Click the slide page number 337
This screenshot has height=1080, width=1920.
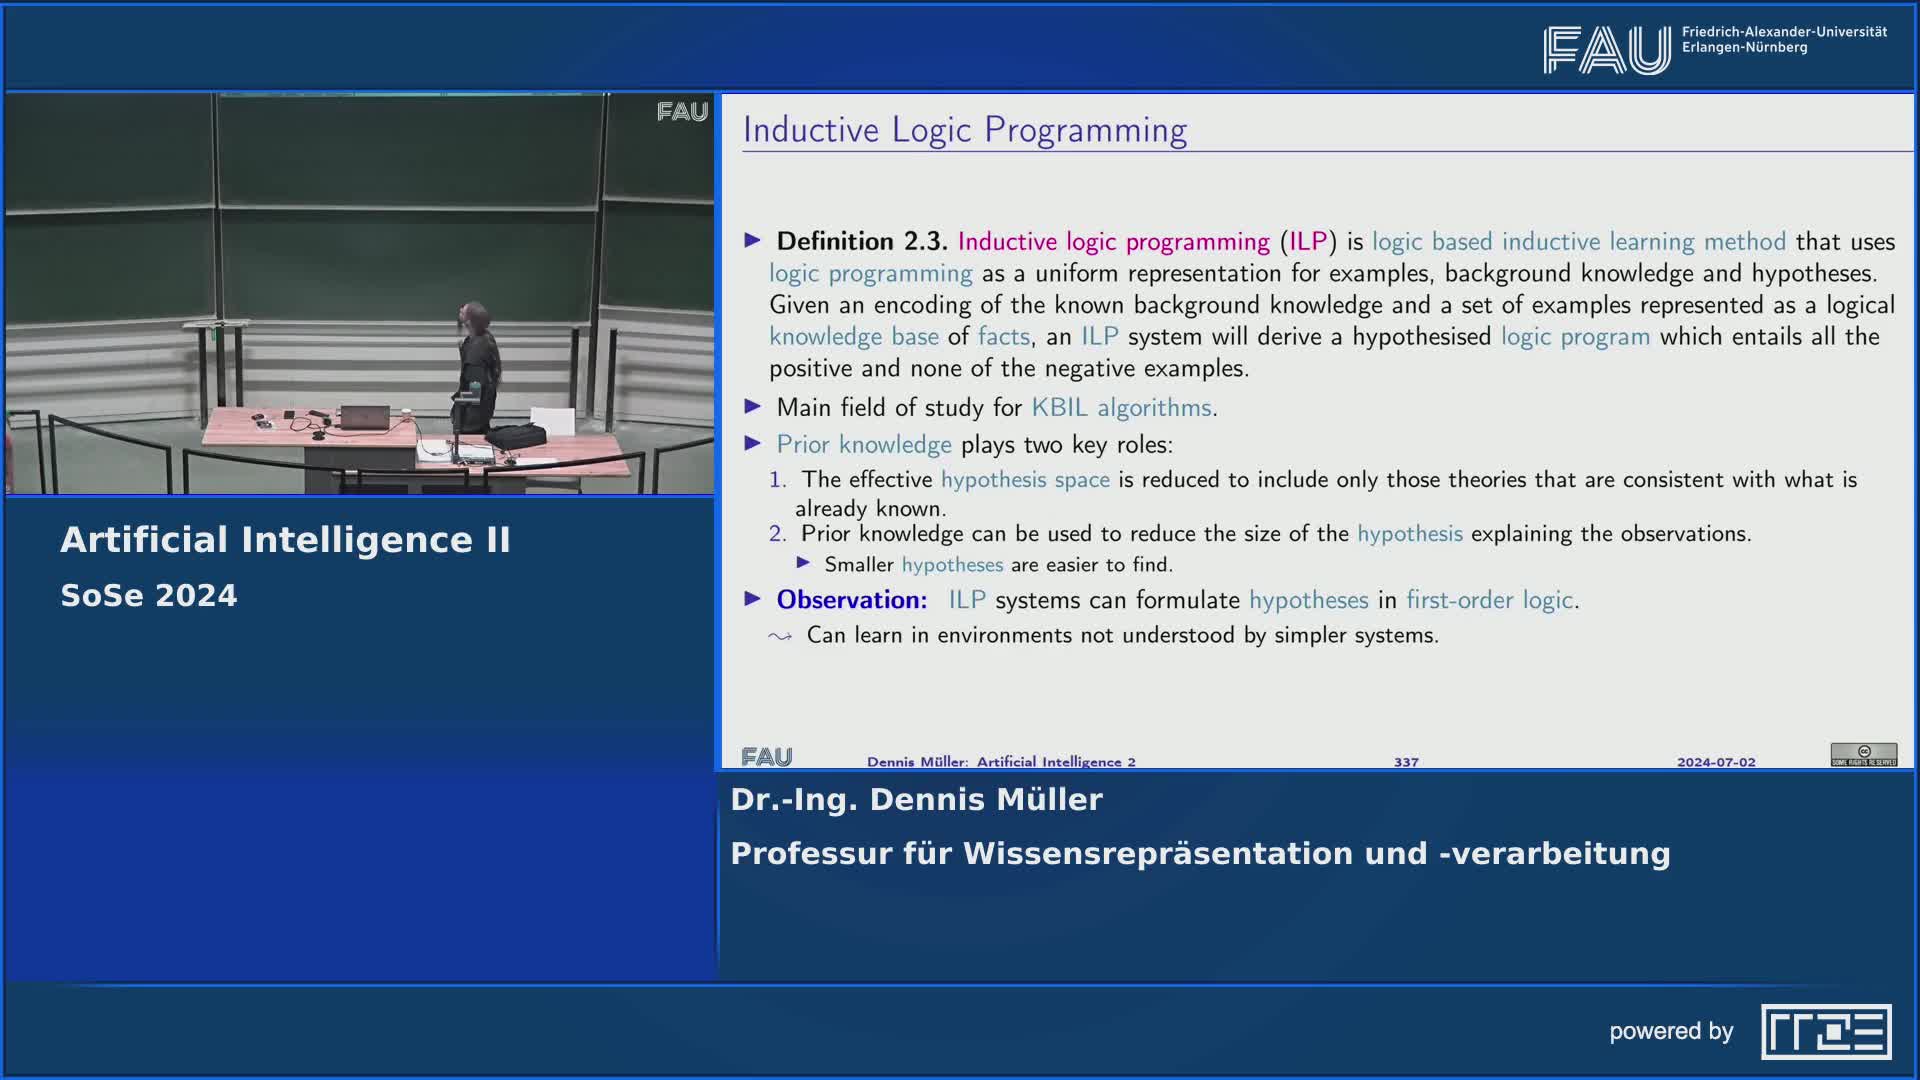[x=1406, y=762]
